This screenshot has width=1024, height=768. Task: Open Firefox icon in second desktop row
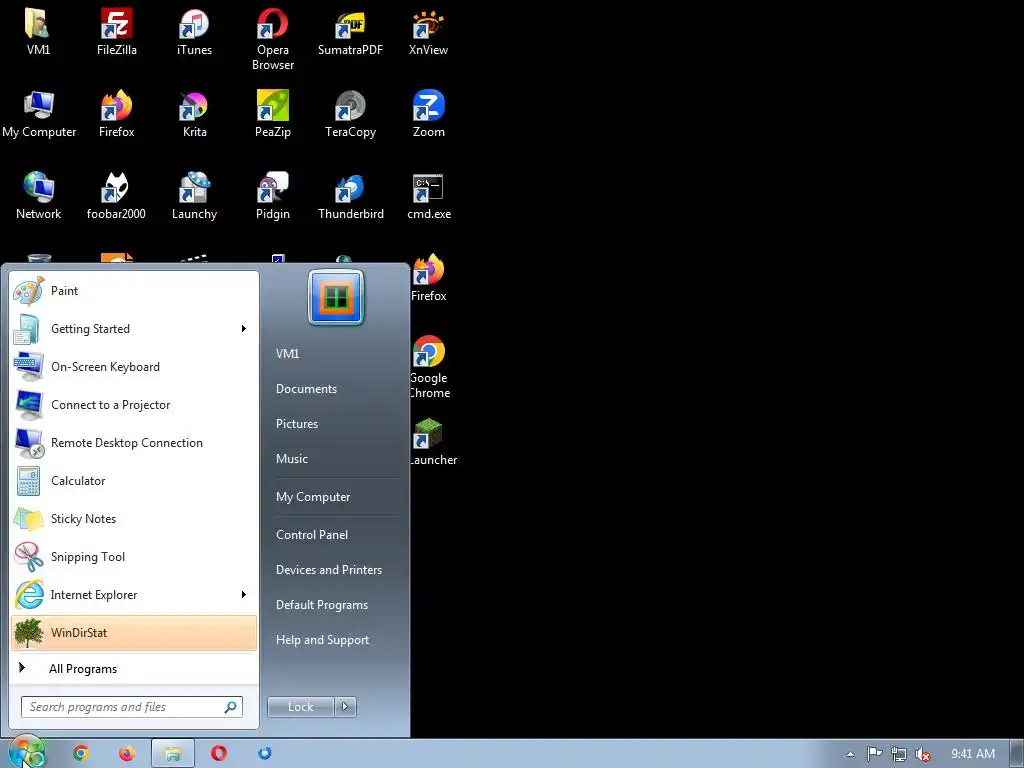tap(116, 114)
